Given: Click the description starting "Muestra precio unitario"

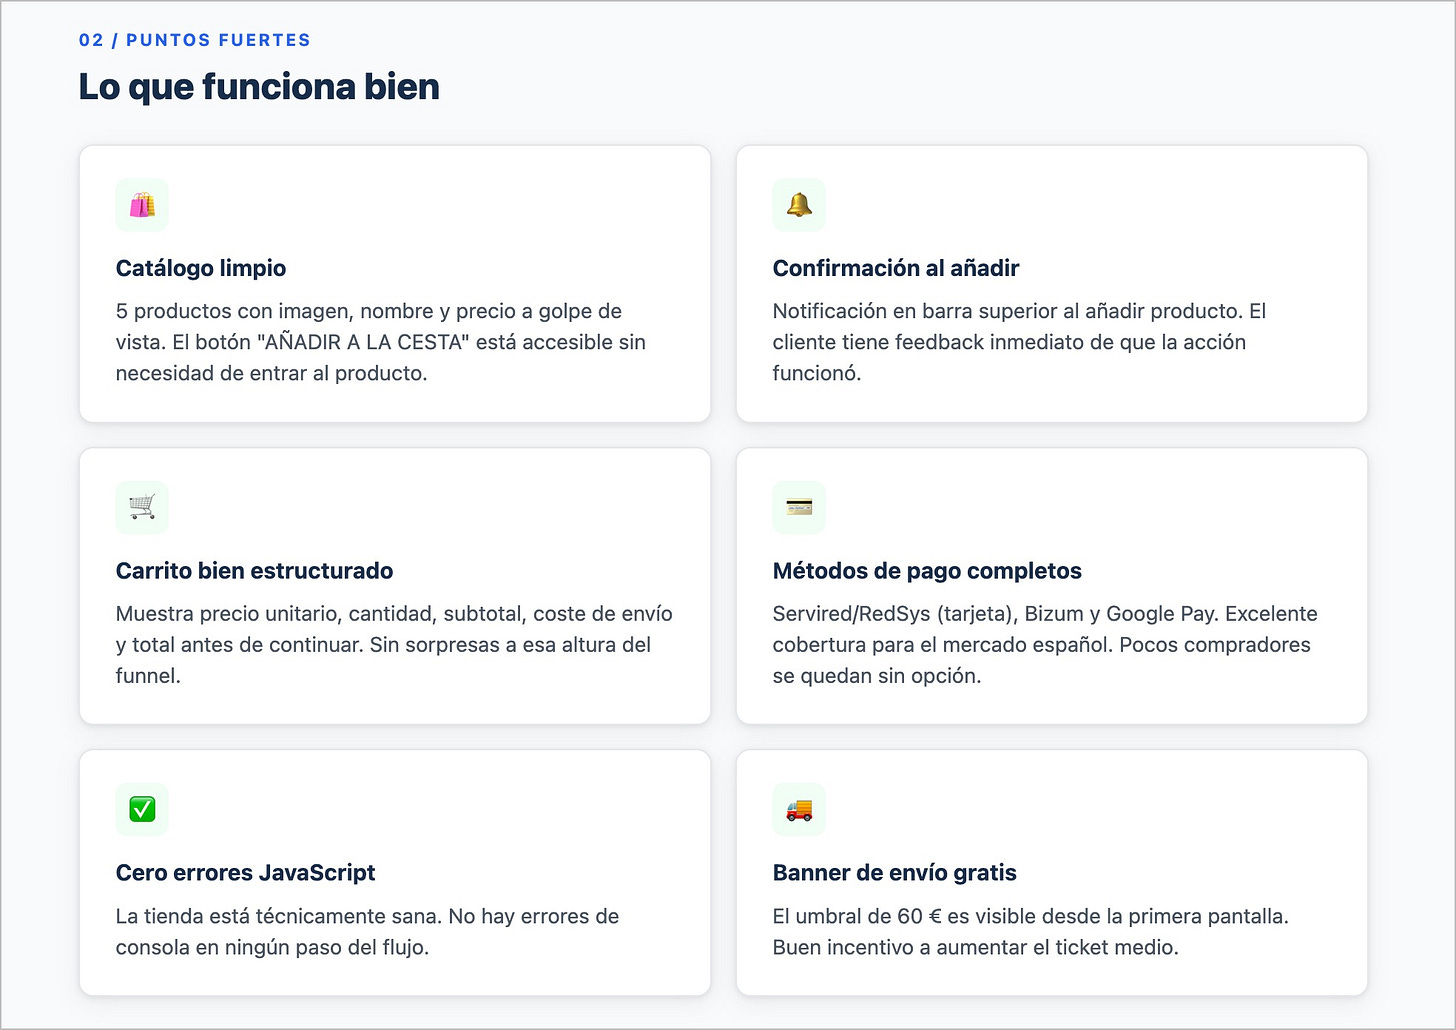Looking at the screenshot, I should coord(394,645).
